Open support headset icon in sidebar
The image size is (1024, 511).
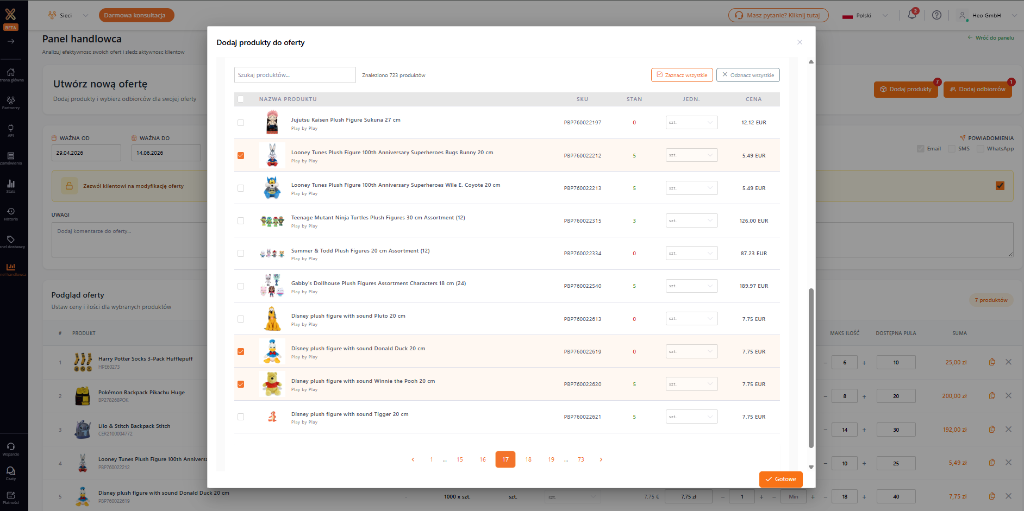tap(10, 446)
